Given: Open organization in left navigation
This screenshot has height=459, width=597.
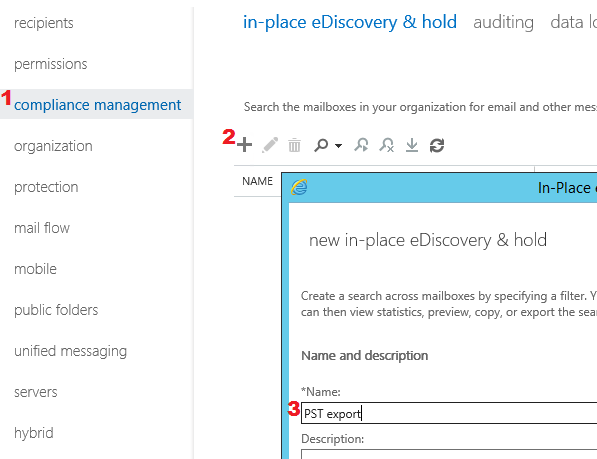Looking at the screenshot, I should (53, 146).
